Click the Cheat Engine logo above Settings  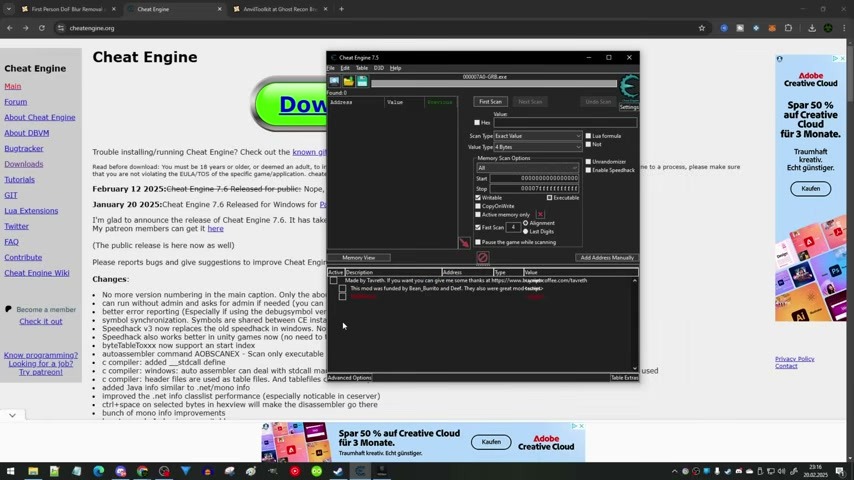pos(629,87)
